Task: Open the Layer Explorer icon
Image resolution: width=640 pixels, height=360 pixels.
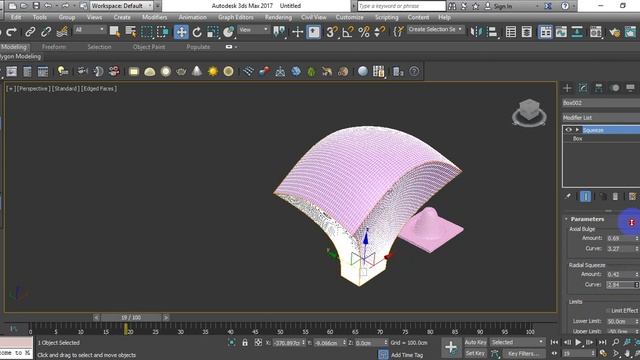Action: pos(527,32)
